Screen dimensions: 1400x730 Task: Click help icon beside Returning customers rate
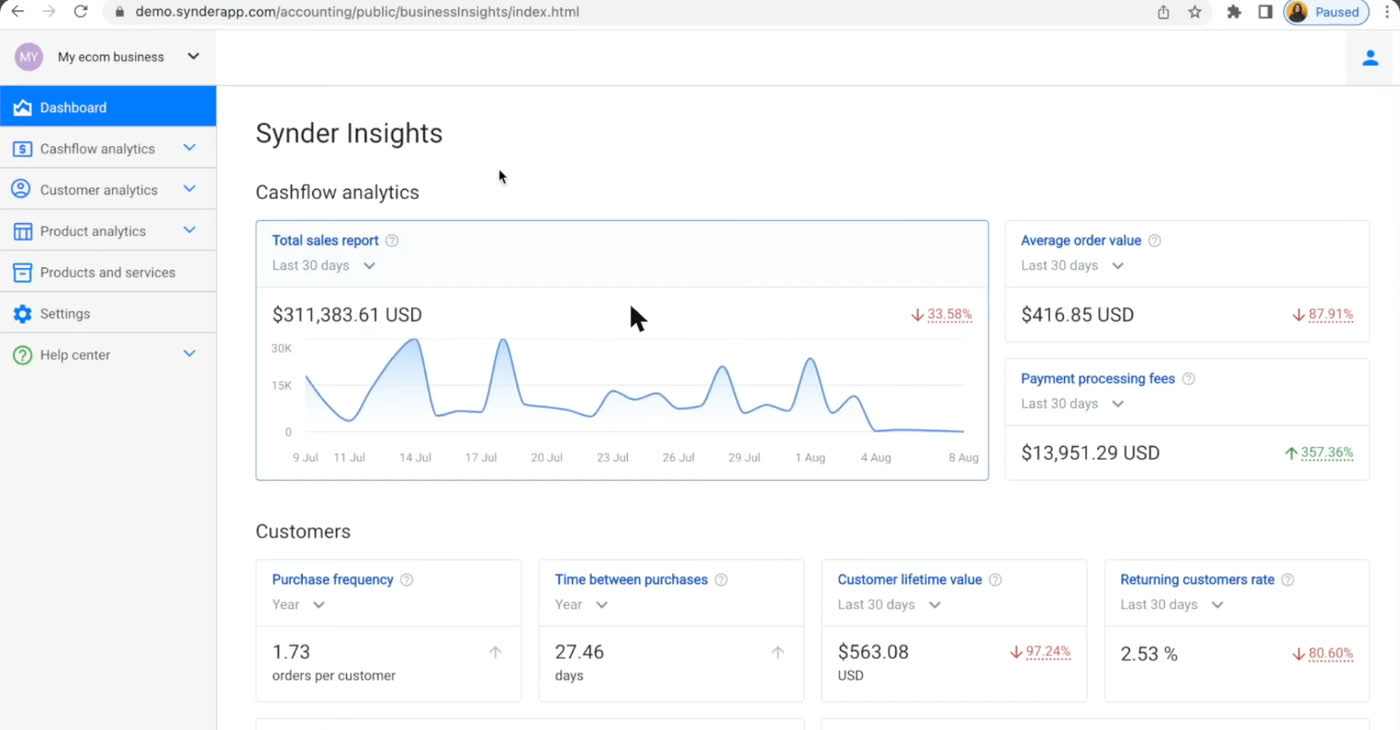(x=1288, y=580)
